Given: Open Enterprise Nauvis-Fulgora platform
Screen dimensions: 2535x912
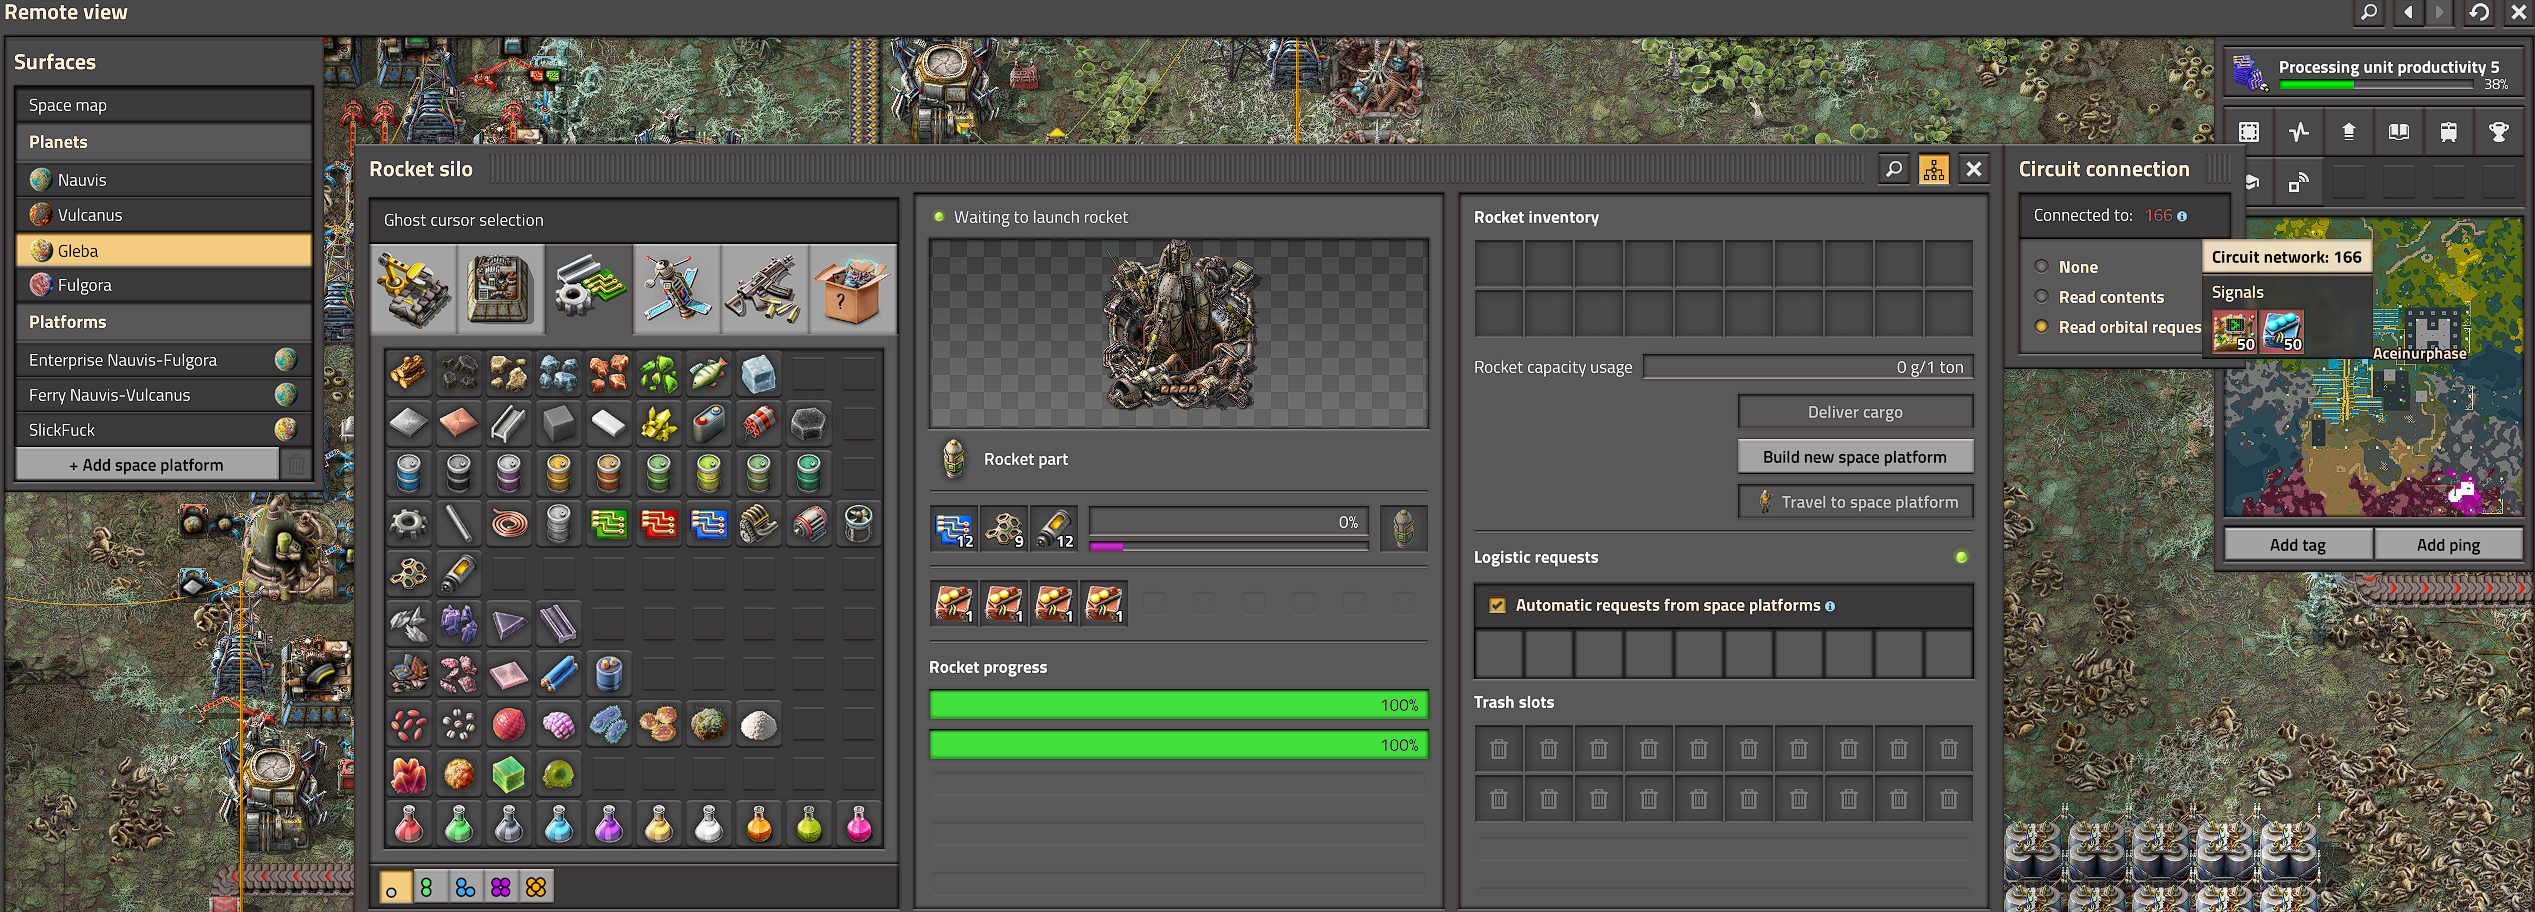Looking at the screenshot, I should (x=164, y=360).
